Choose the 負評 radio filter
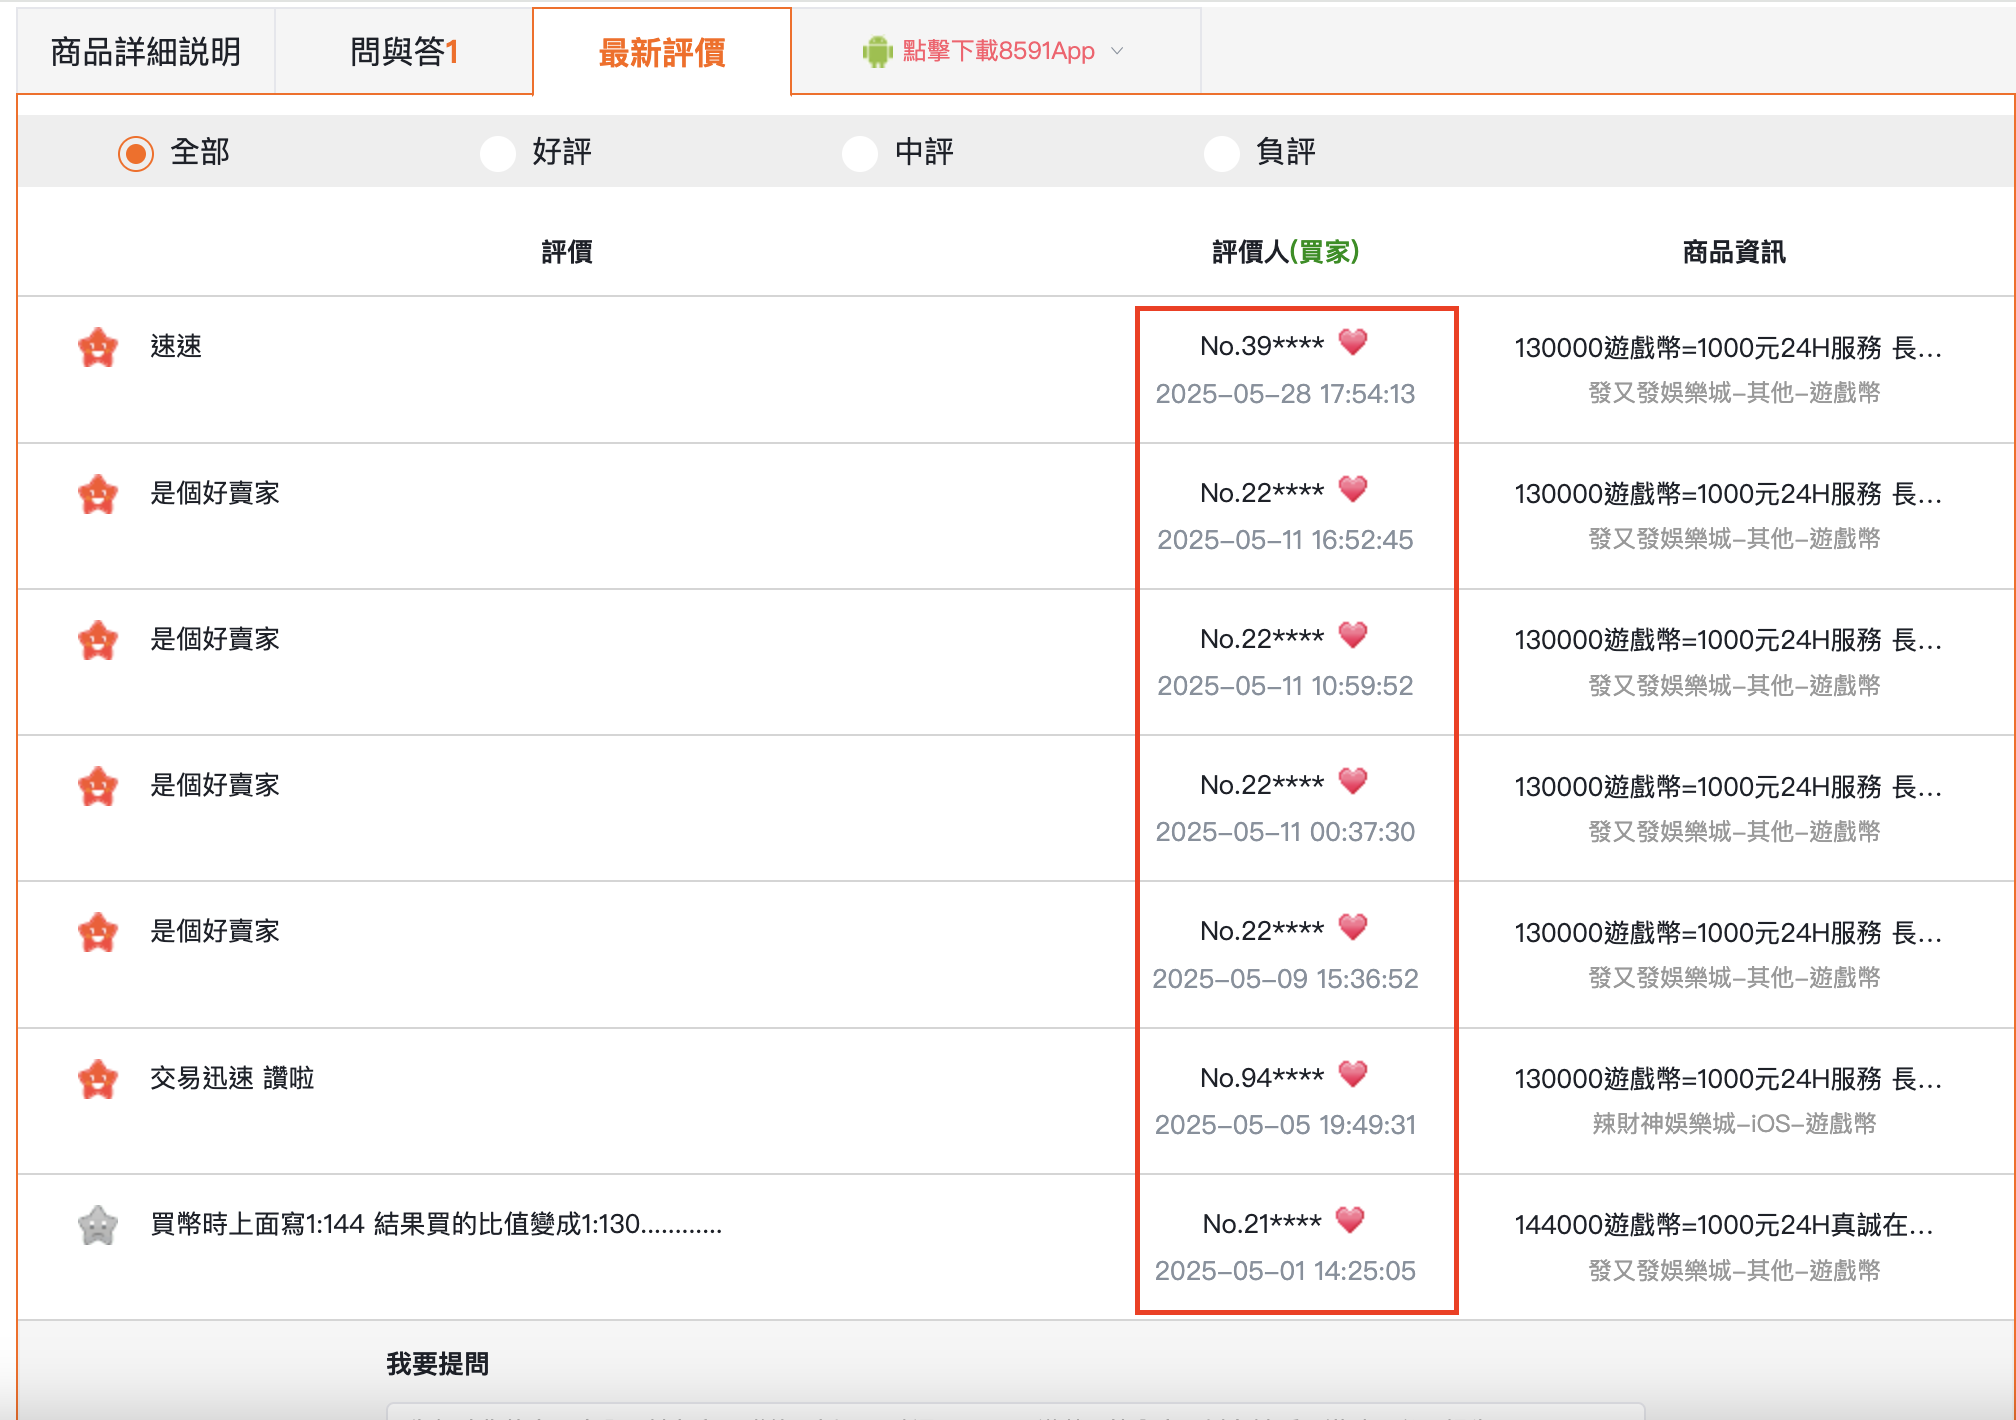The image size is (2016, 1420). click(1222, 153)
